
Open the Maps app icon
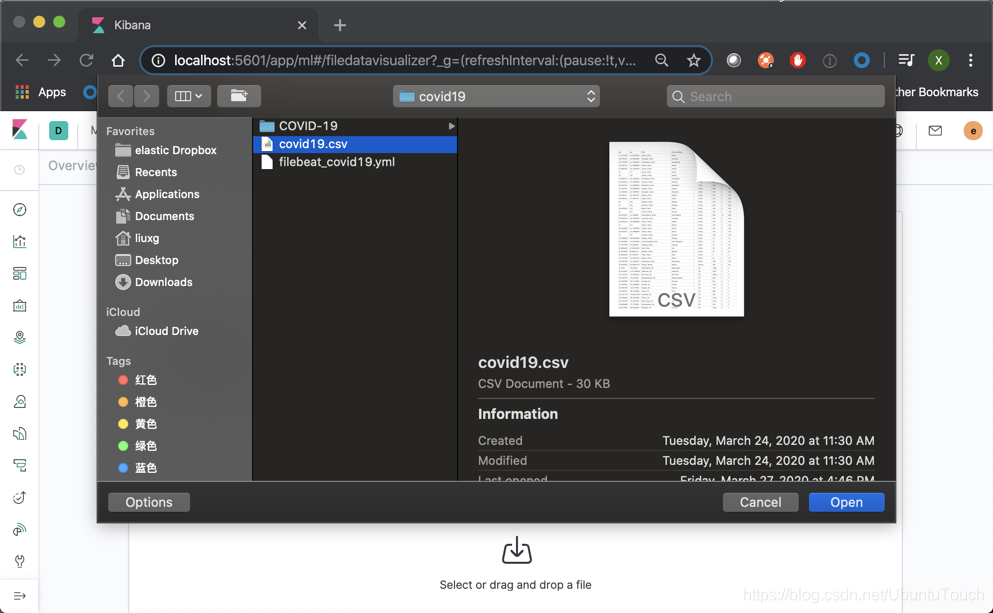pos(18,337)
